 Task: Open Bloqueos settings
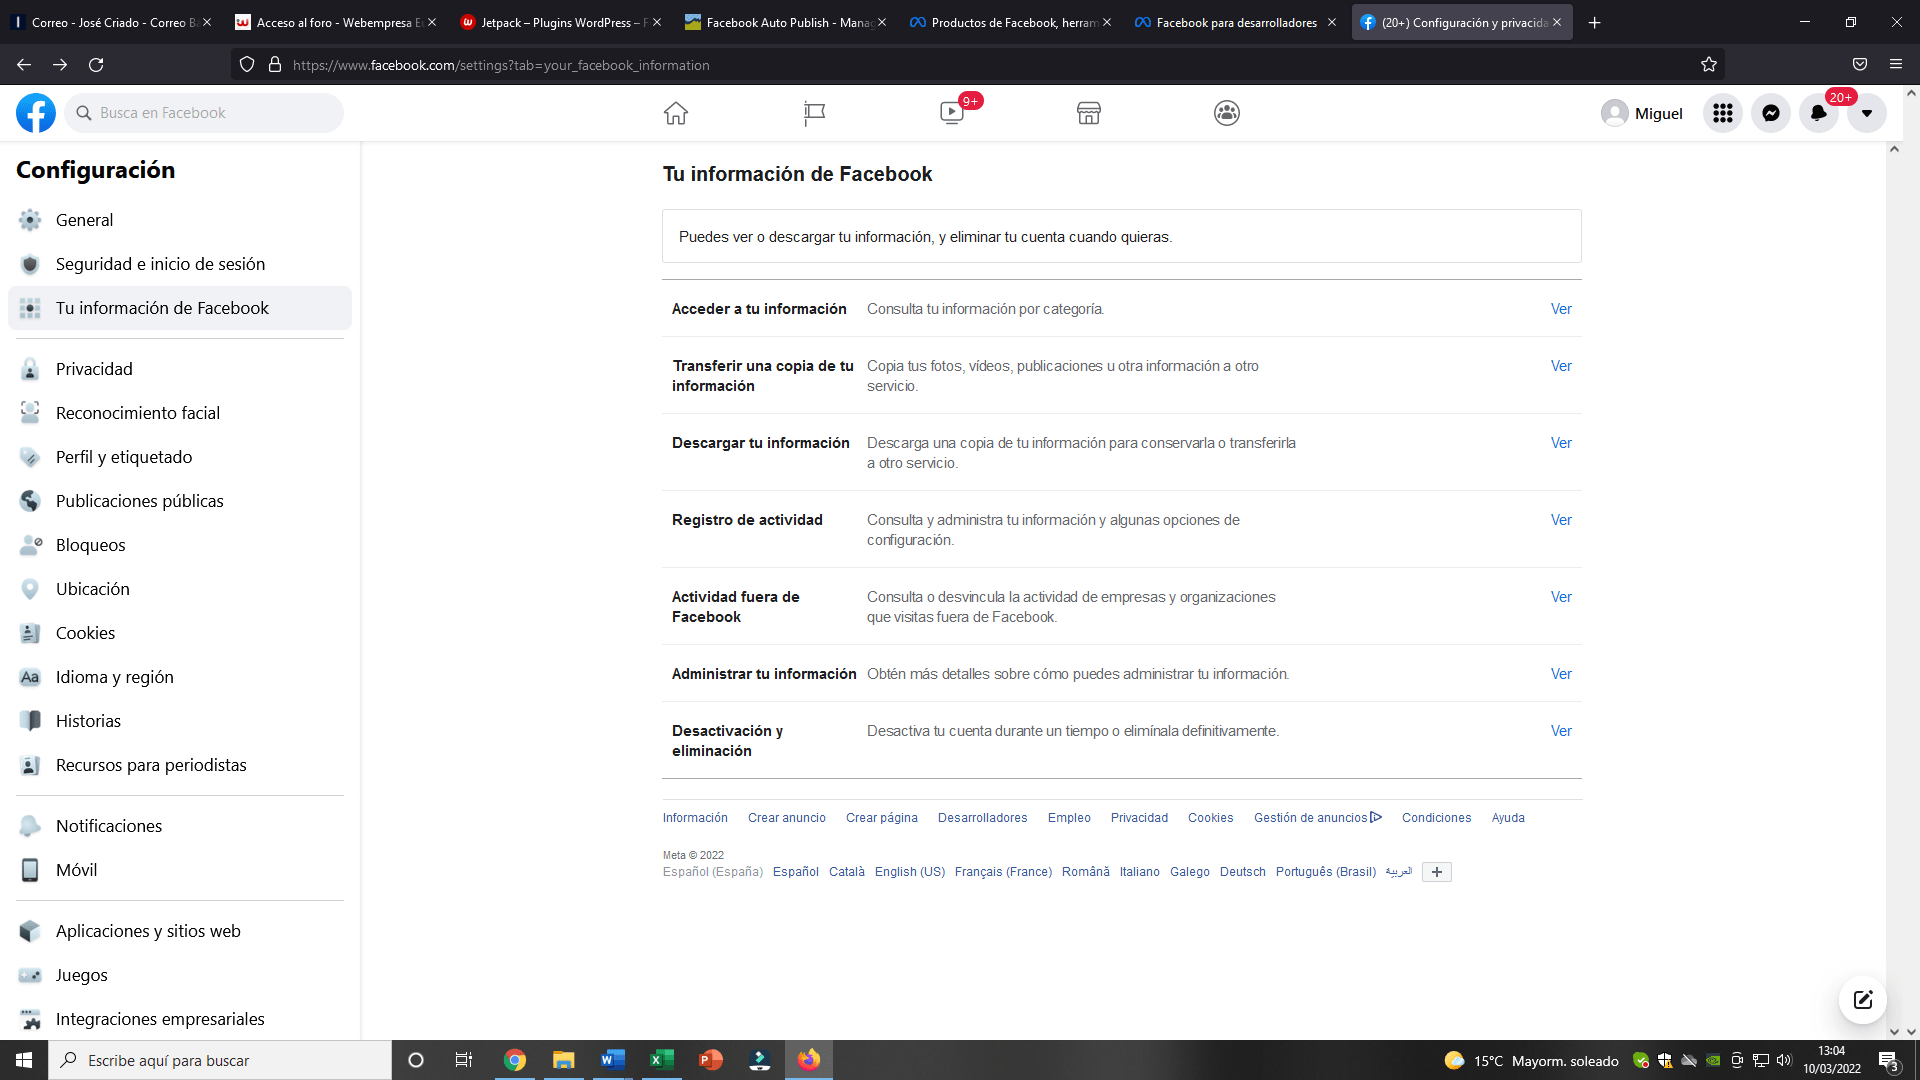(x=180, y=545)
